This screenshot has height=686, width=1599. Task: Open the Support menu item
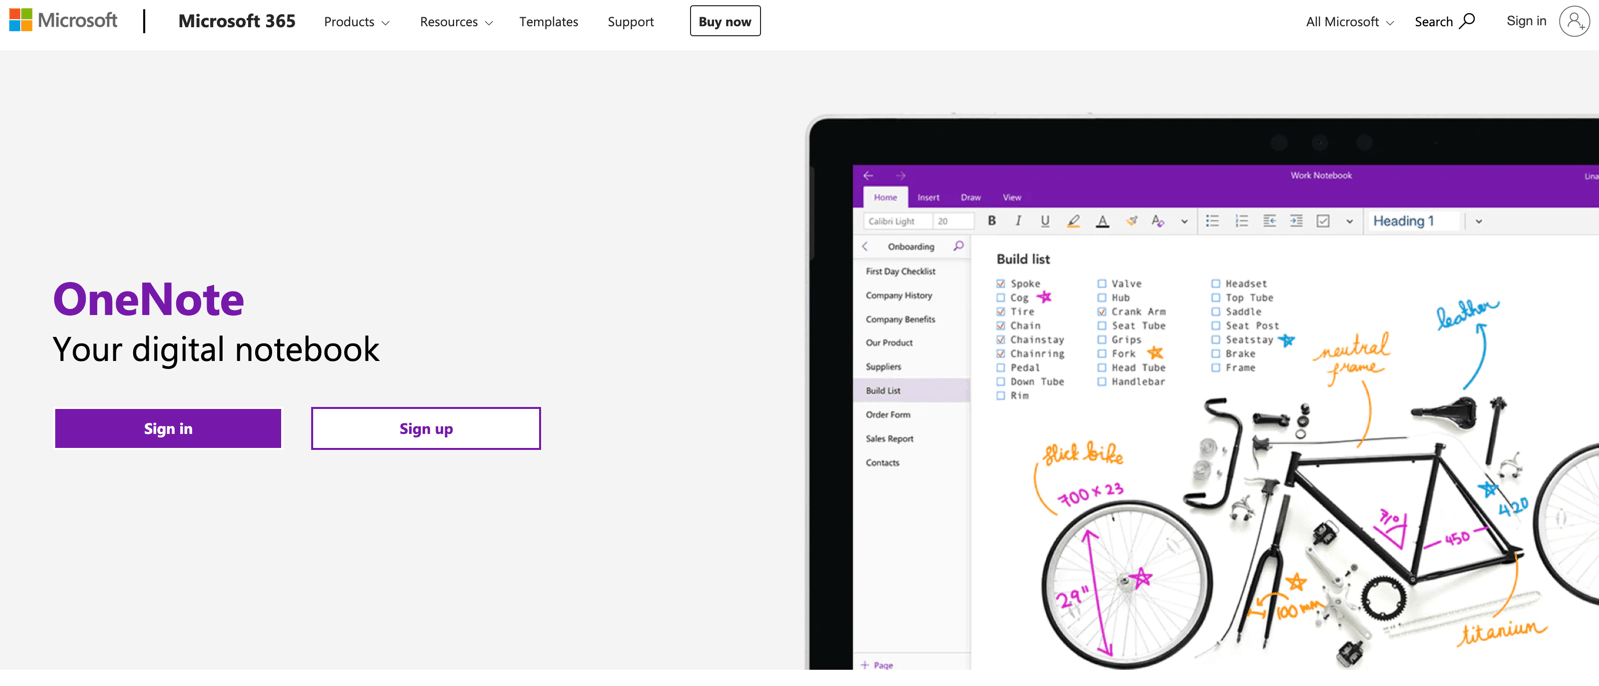tap(631, 22)
